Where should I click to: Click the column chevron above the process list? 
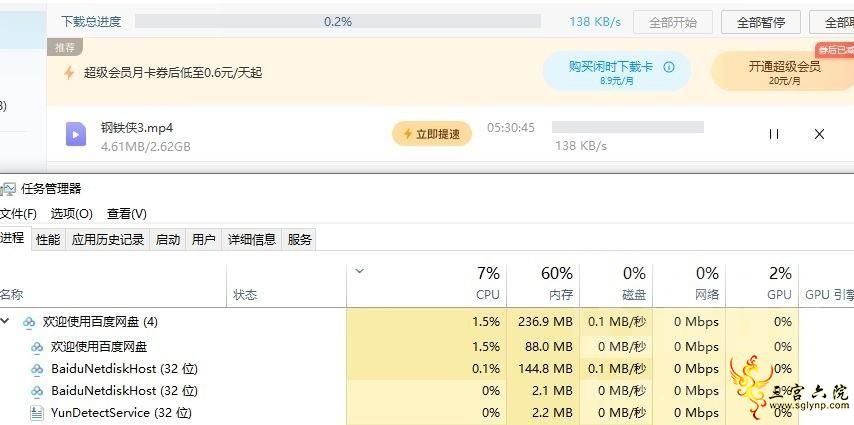click(359, 271)
